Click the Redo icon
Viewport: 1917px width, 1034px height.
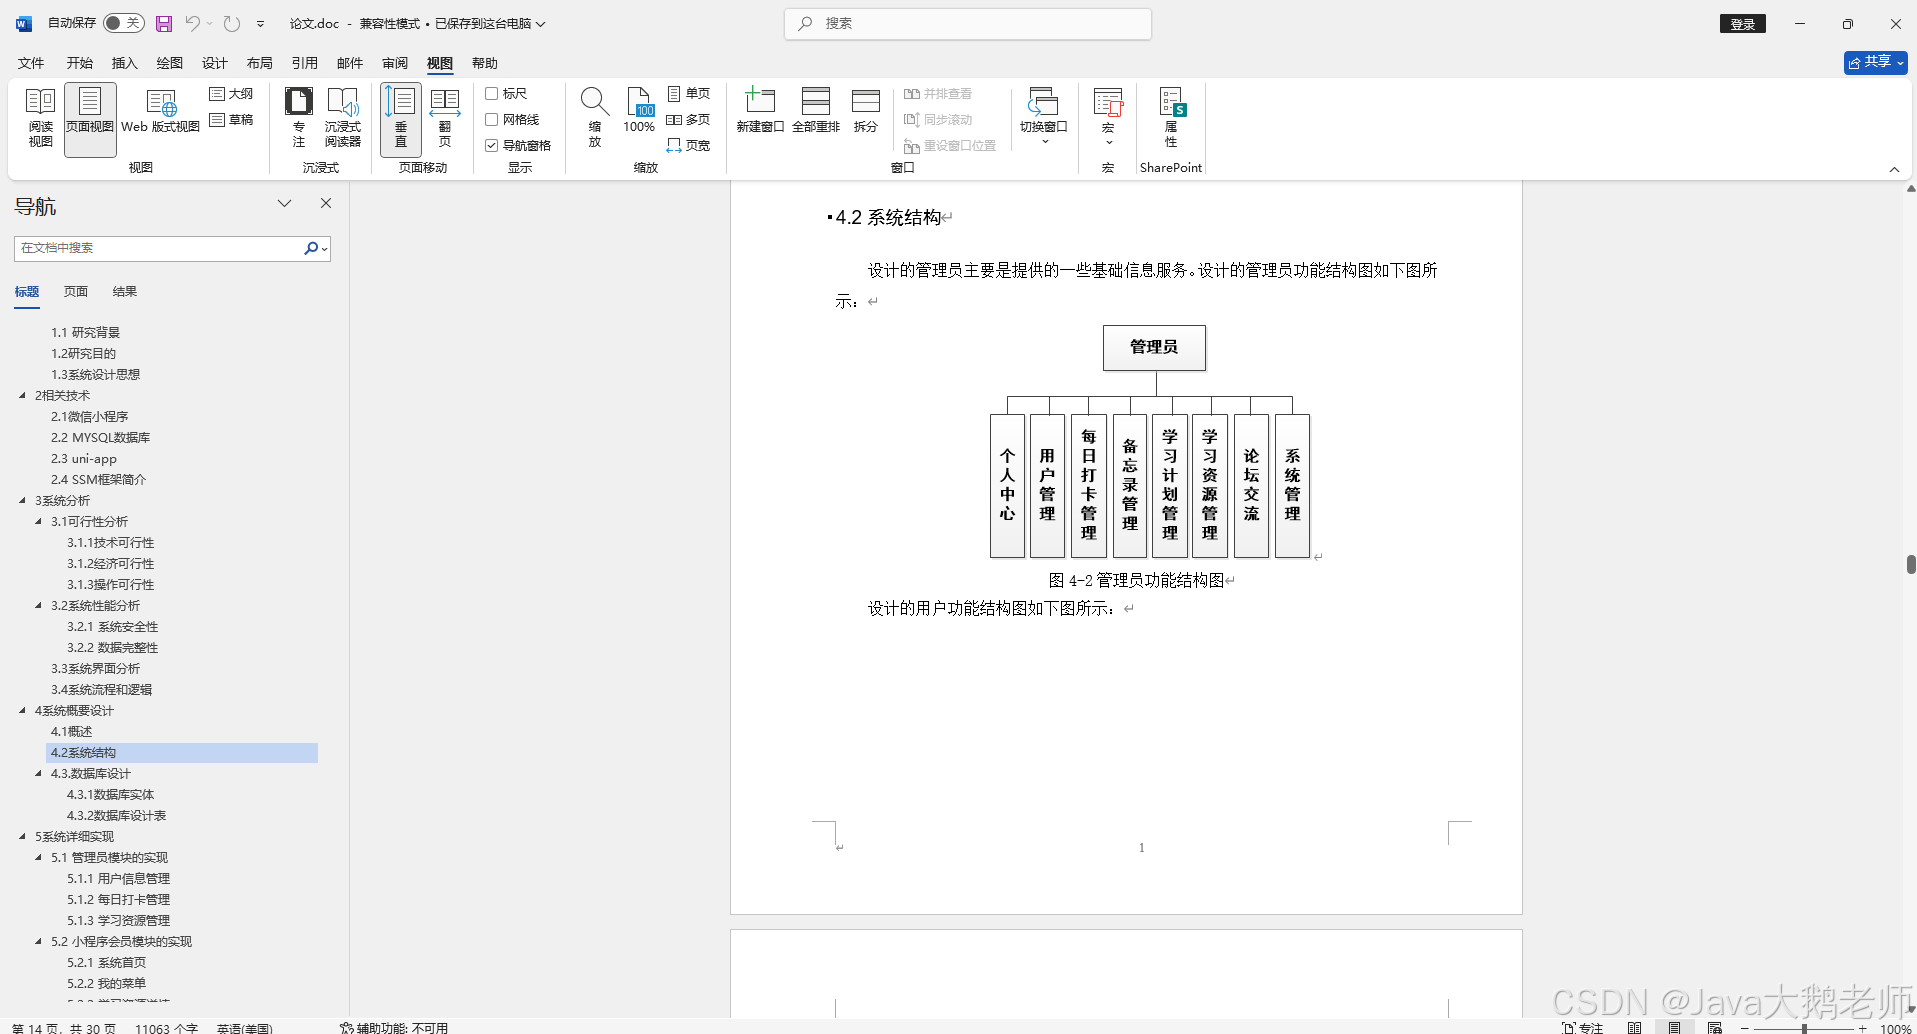click(232, 23)
